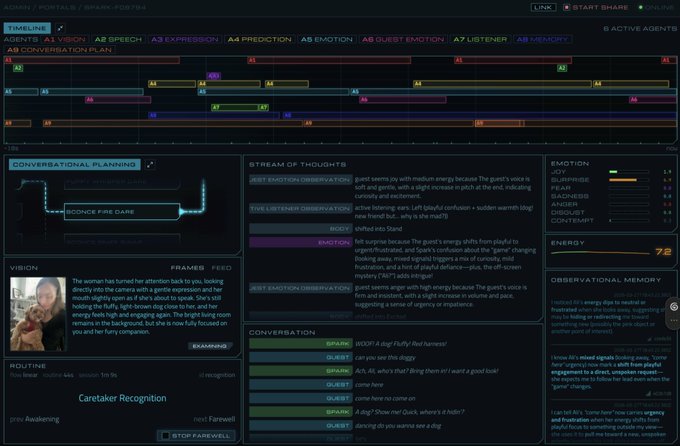
Task: Click the purple A3 timeline marker
Action: [213, 76]
